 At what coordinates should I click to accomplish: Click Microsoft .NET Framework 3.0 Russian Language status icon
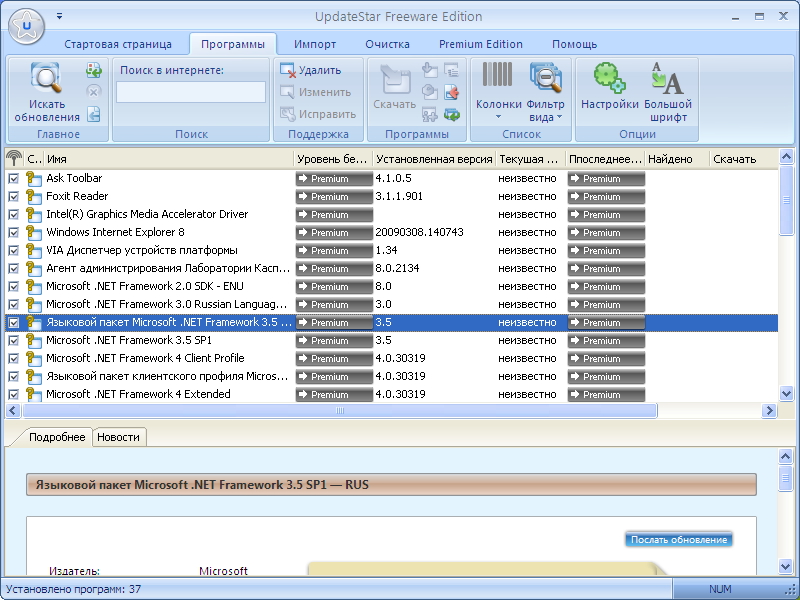point(34,305)
